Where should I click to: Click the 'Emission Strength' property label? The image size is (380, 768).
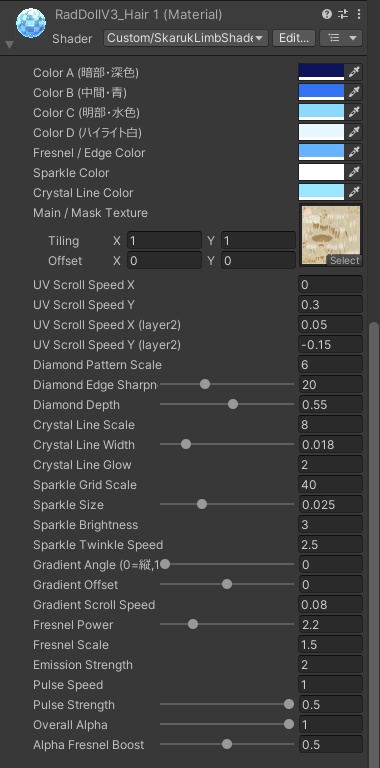coord(83,665)
